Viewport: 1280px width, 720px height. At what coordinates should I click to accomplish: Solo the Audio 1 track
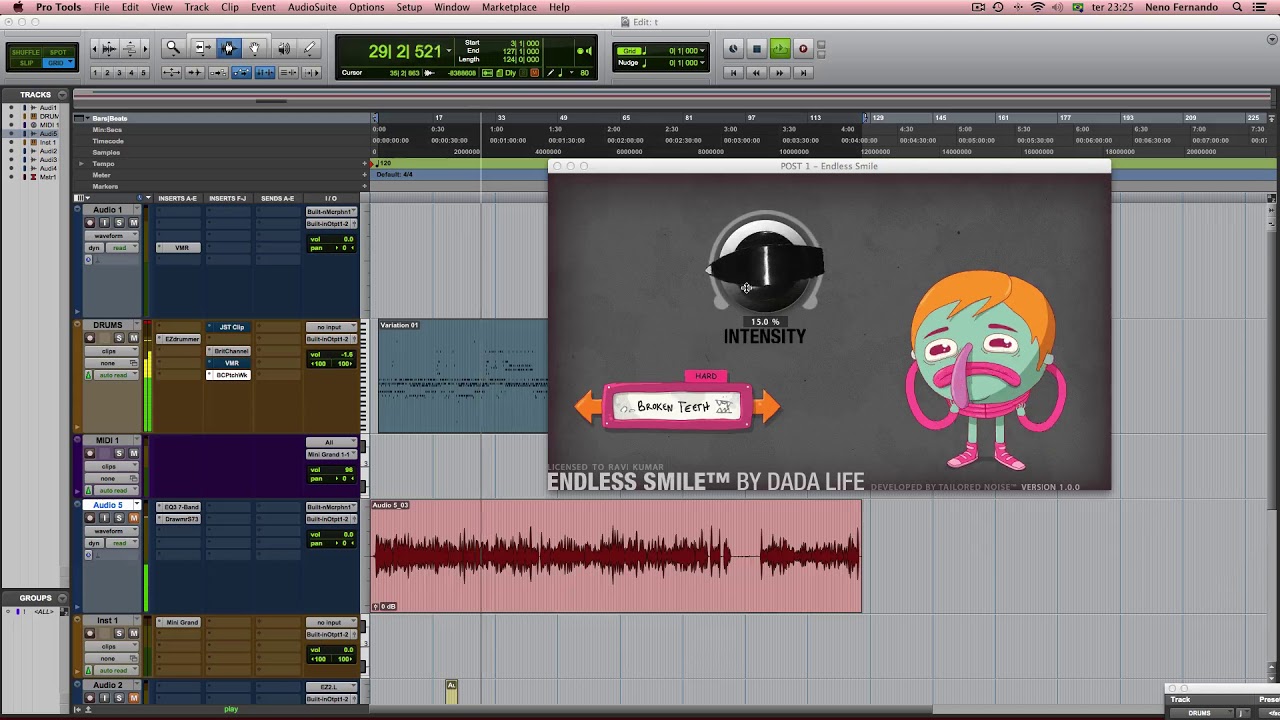point(119,223)
